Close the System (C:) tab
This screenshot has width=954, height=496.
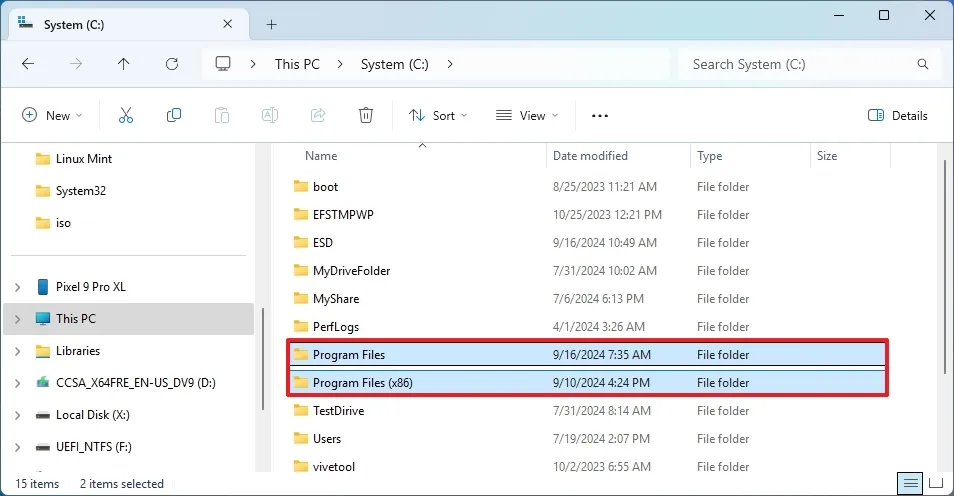click(228, 24)
